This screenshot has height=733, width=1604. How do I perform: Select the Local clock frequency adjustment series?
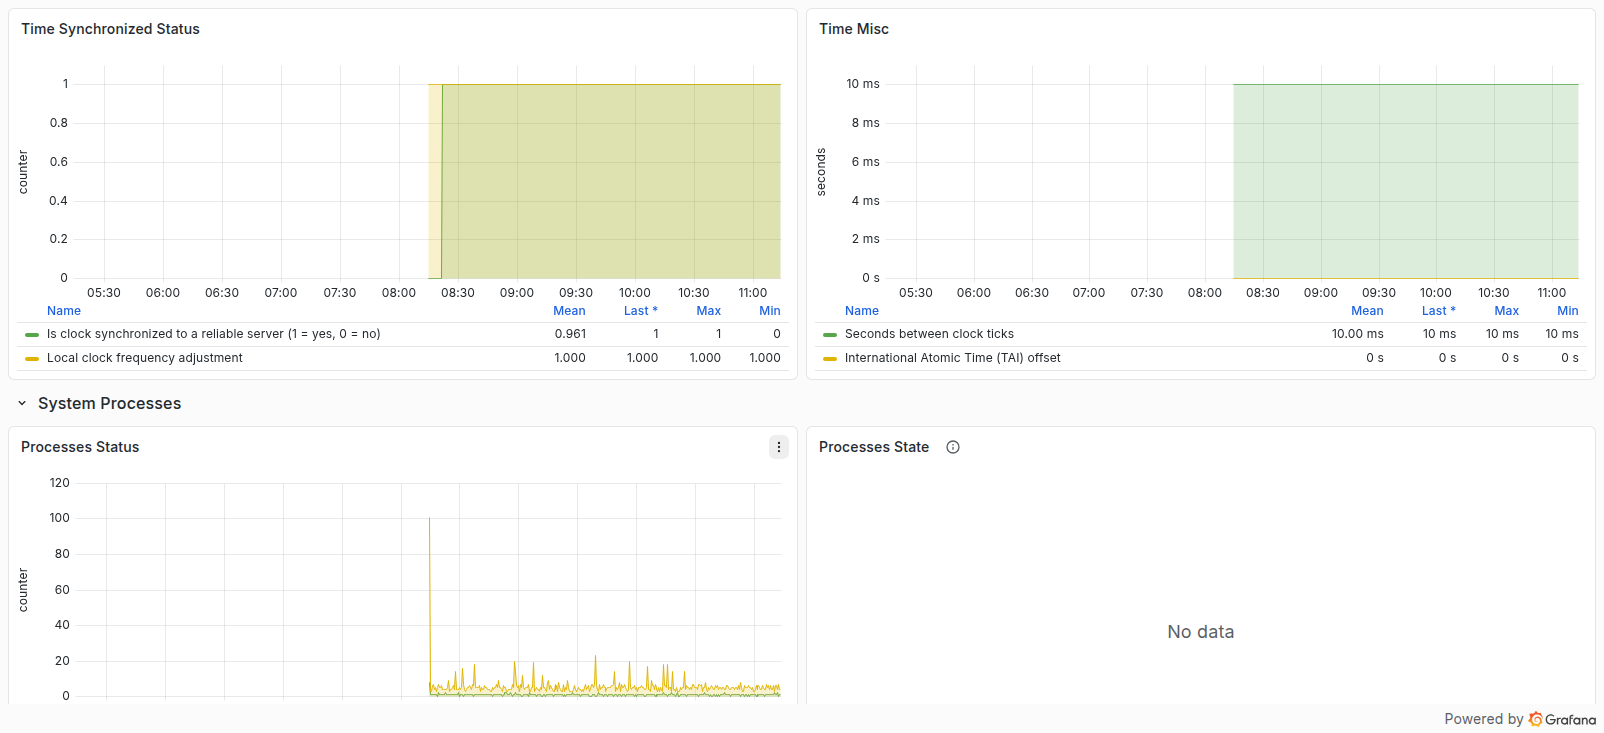point(145,358)
